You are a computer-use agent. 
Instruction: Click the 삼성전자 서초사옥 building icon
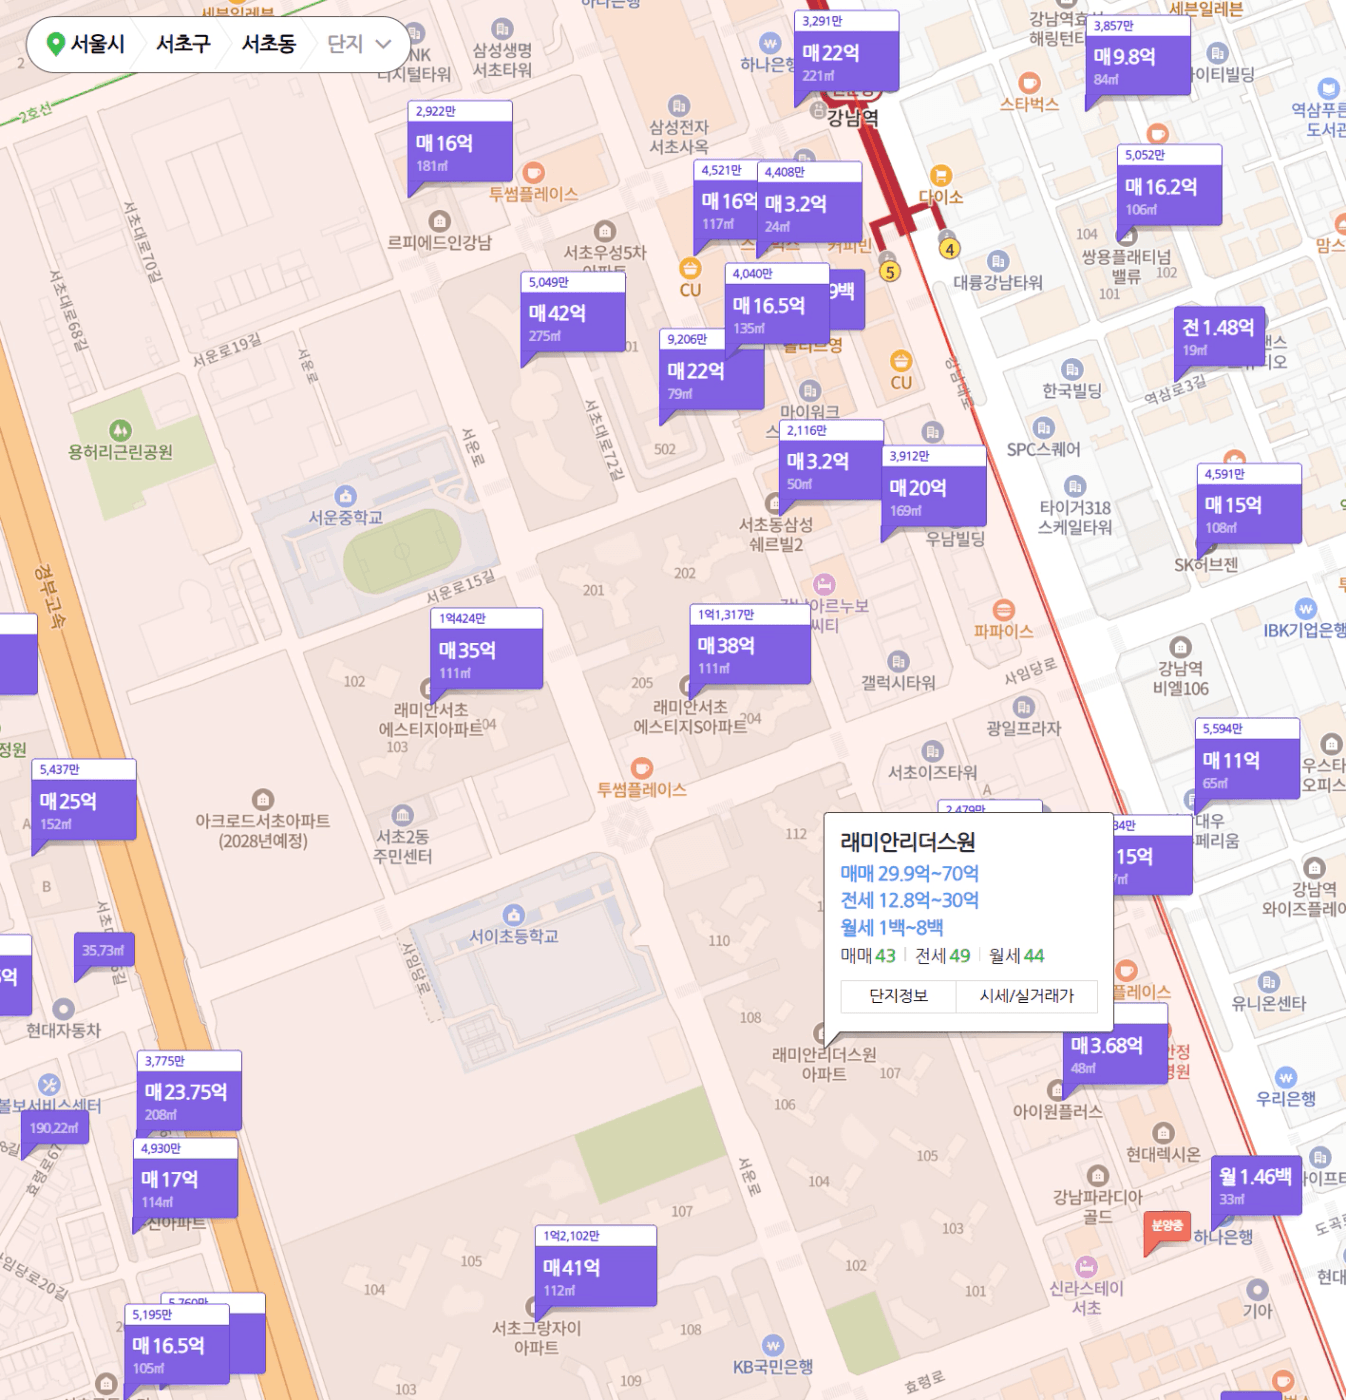(679, 106)
